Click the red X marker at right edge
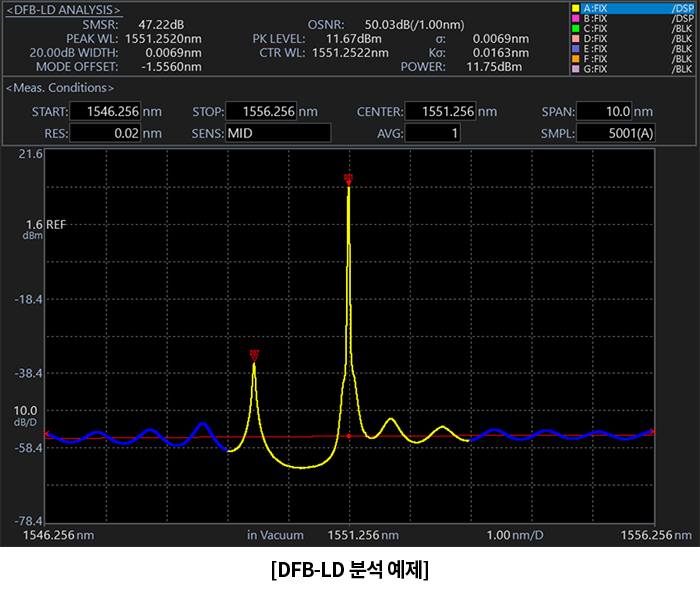This screenshot has width=700, height=595. (653, 431)
